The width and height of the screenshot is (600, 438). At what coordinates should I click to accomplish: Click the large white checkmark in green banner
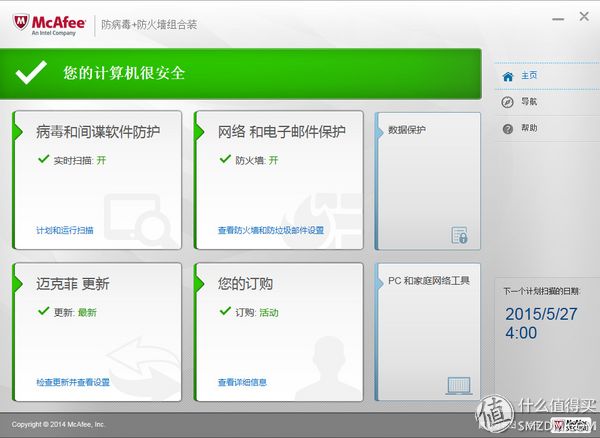31,72
